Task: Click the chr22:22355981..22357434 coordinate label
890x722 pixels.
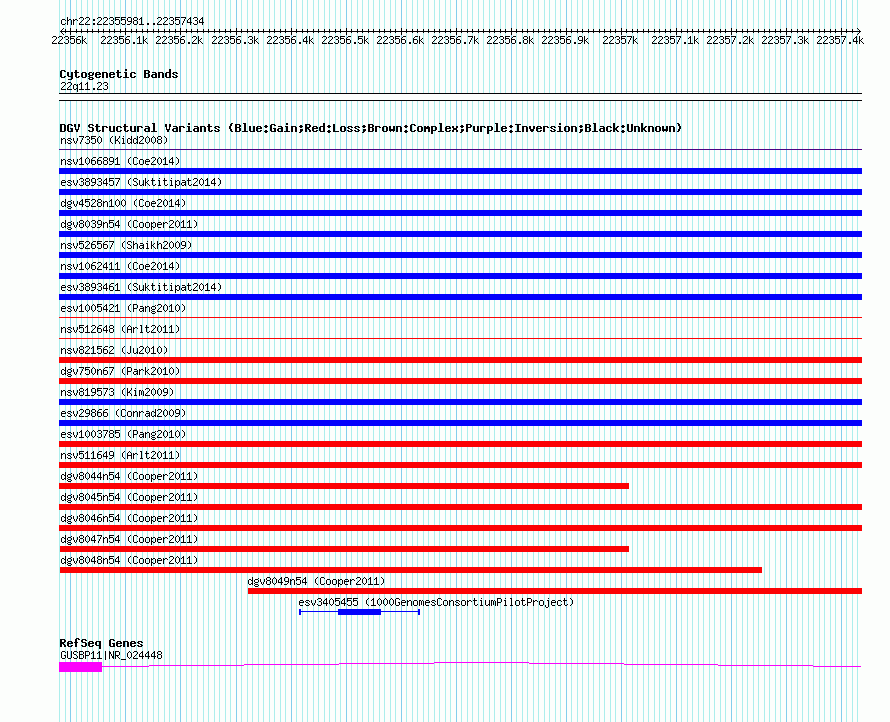Action: click(x=132, y=21)
